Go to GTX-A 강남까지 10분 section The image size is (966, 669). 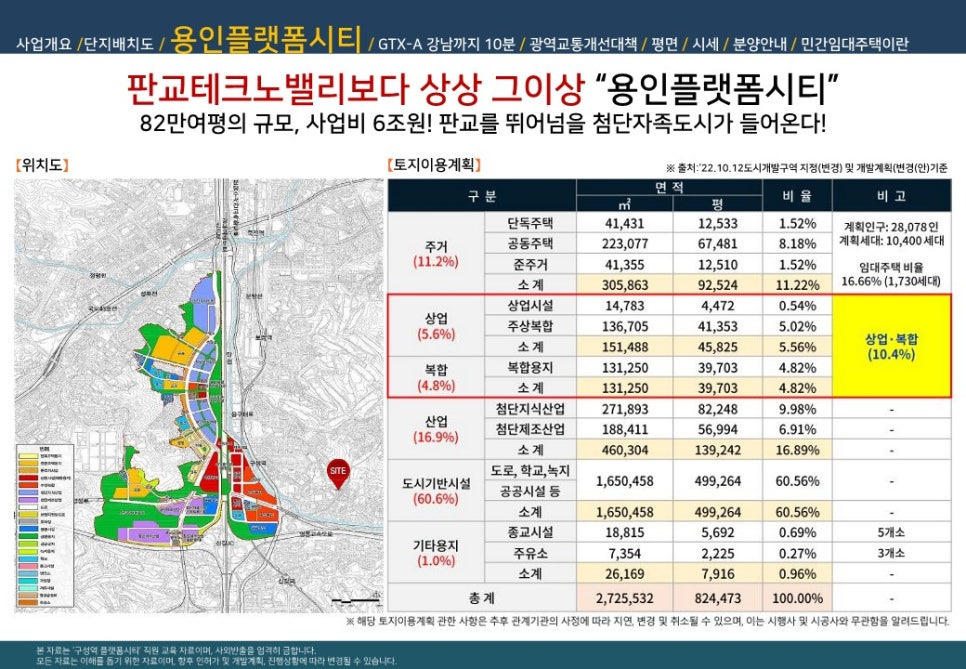[446, 44]
